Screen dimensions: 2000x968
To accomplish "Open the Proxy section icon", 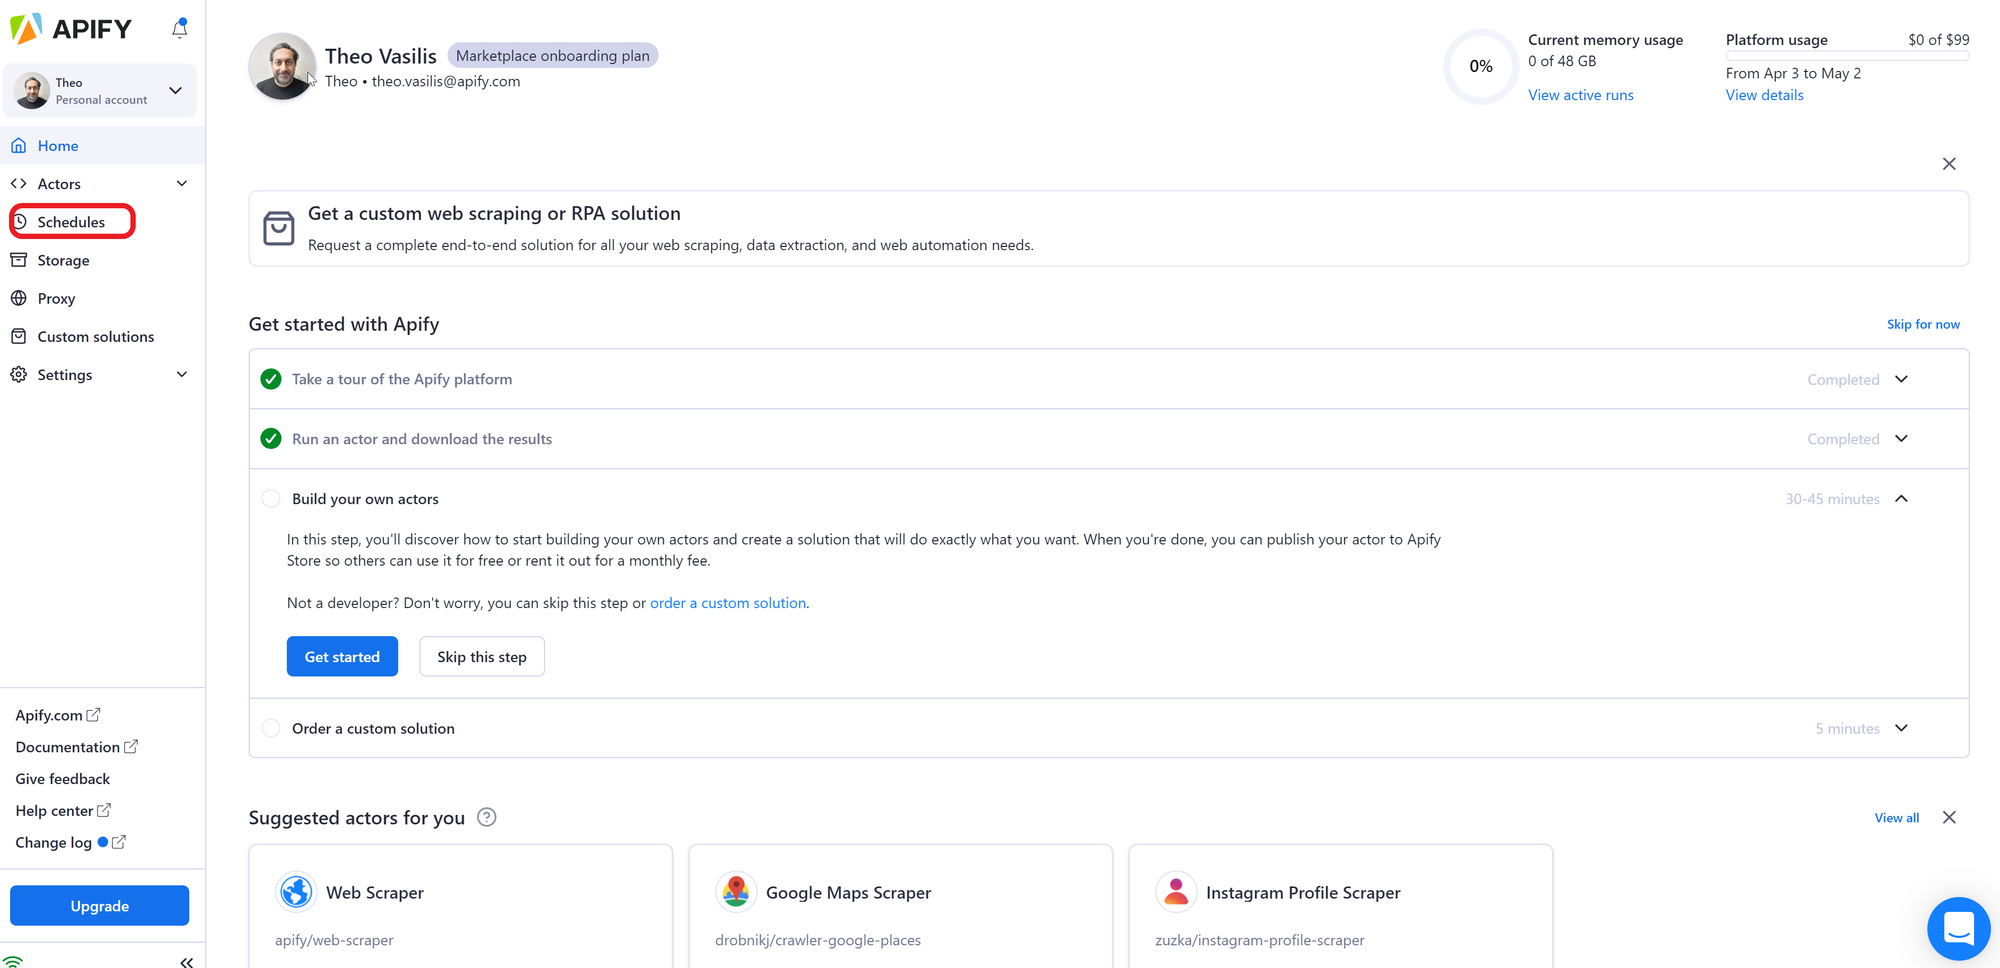I will [x=20, y=297].
